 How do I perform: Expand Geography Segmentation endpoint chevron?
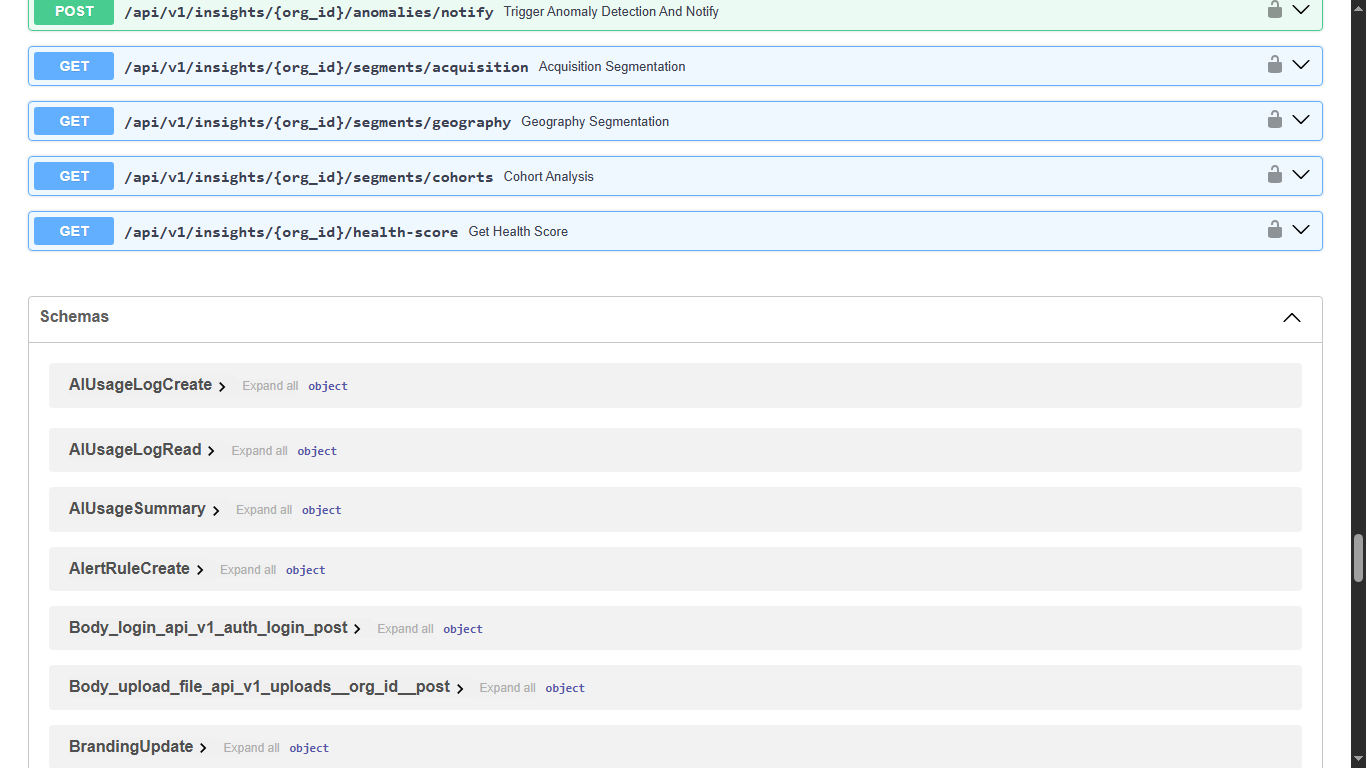pos(1301,120)
